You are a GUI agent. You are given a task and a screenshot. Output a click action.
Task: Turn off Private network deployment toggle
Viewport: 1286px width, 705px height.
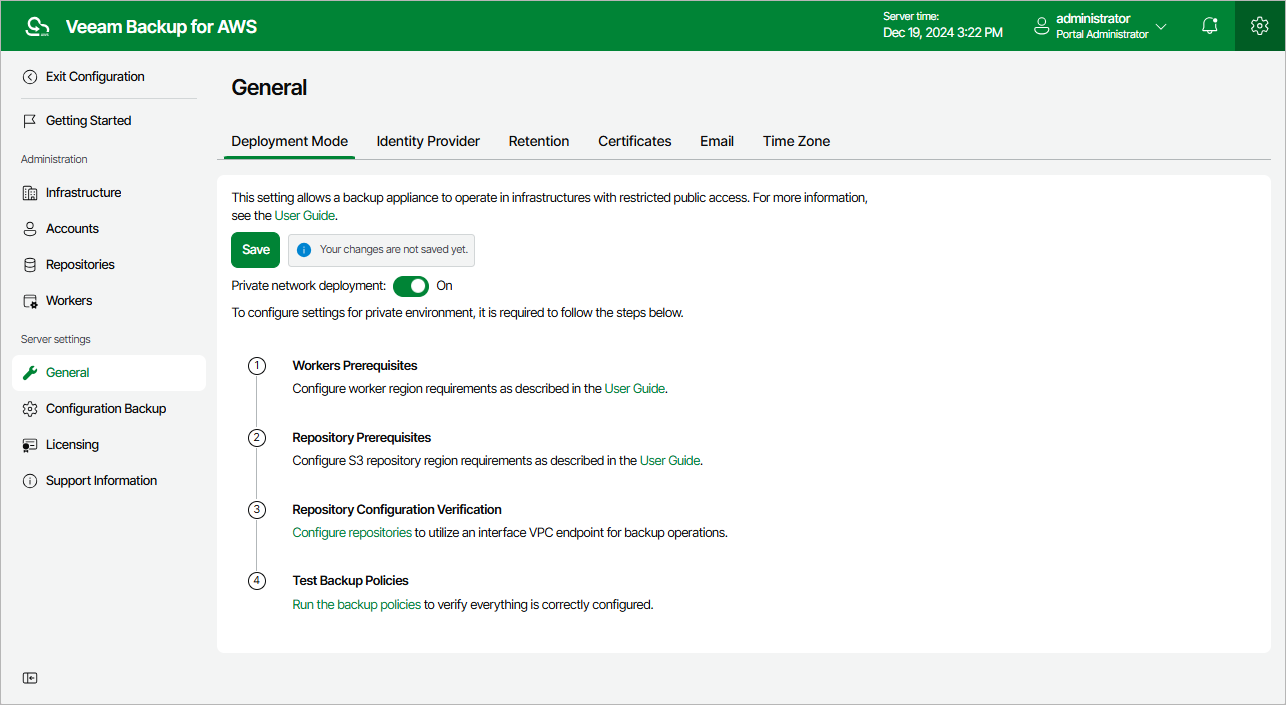411,286
